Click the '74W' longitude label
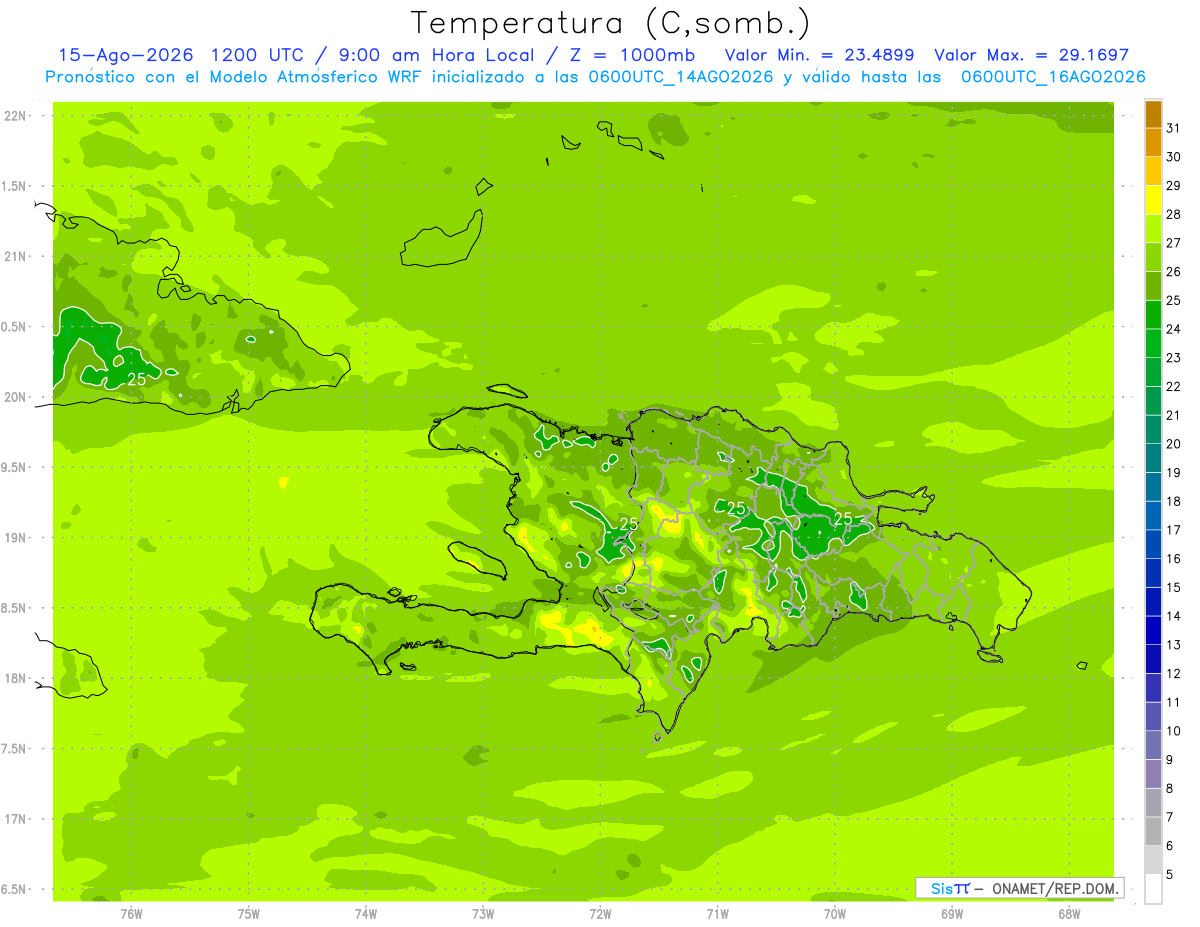The image size is (1200, 927). (x=365, y=914)
